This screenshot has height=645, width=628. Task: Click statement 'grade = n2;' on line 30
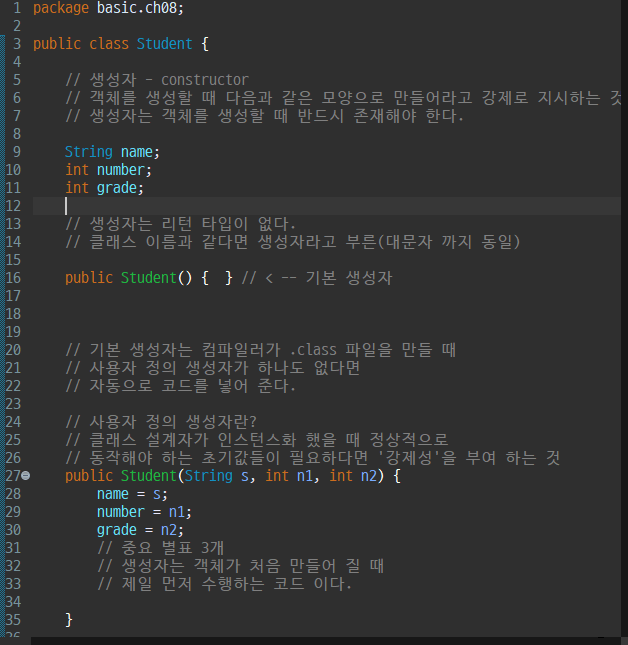(x=140, y=530)
